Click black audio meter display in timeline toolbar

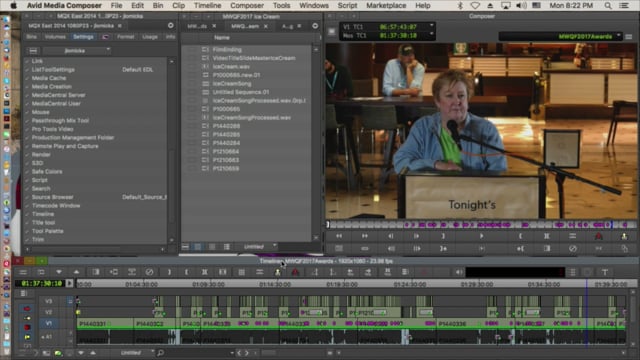[515, 272]
